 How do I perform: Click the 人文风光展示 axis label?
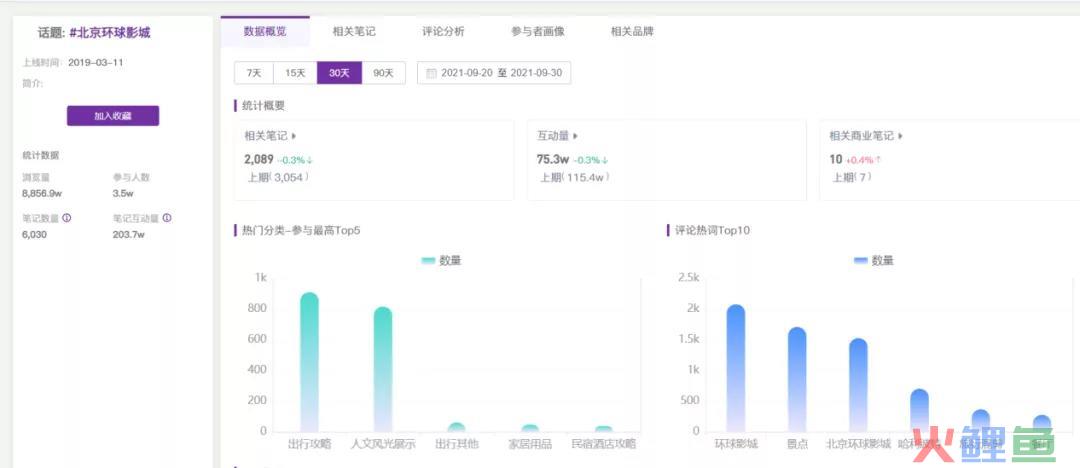pyautogui.click(x=383, y=444)
